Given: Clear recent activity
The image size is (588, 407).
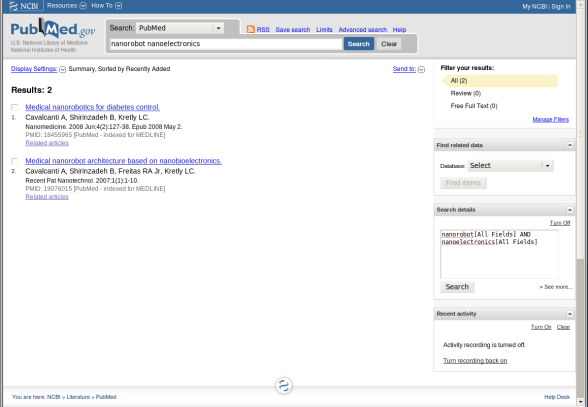Looking at the screenshot, I should 563,327.
